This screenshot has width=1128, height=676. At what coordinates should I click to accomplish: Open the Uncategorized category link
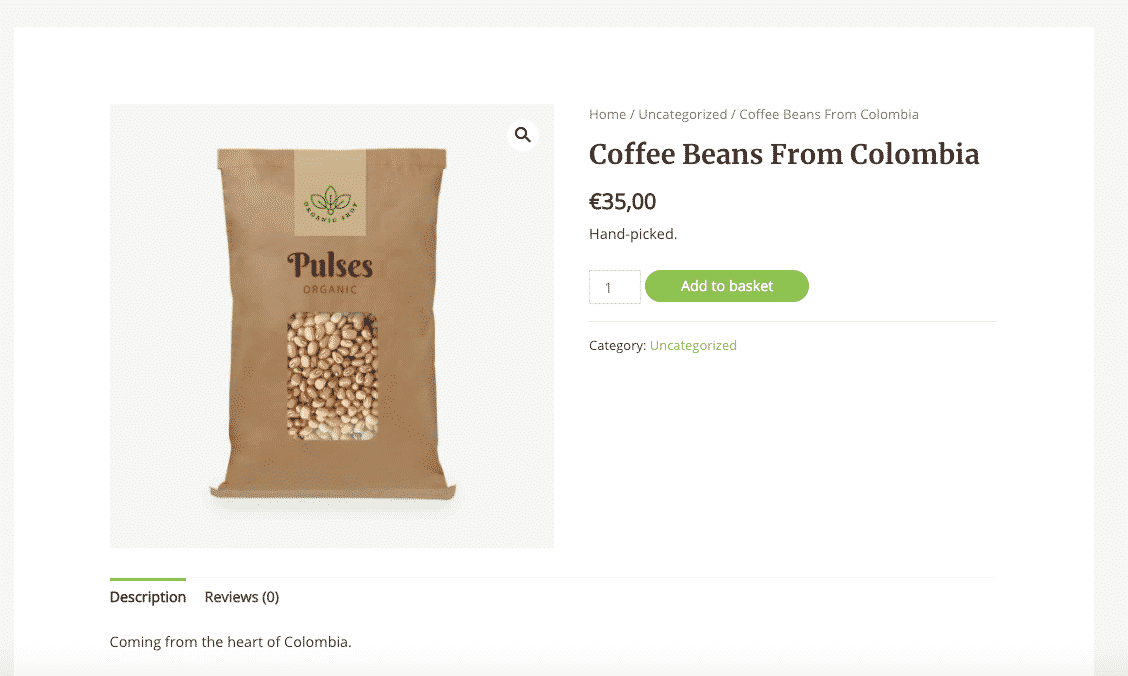click(693, 345)
